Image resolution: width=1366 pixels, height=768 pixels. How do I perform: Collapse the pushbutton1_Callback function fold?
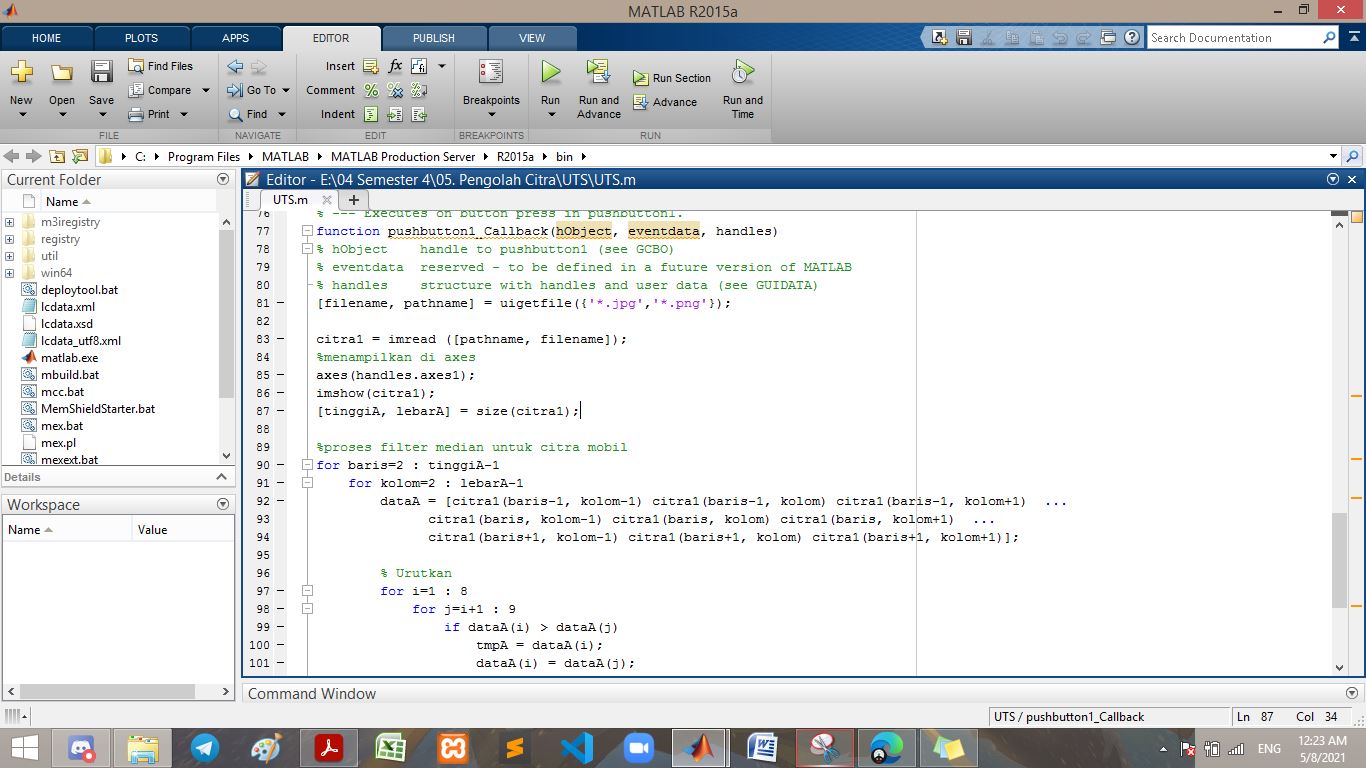coord(307,231)
